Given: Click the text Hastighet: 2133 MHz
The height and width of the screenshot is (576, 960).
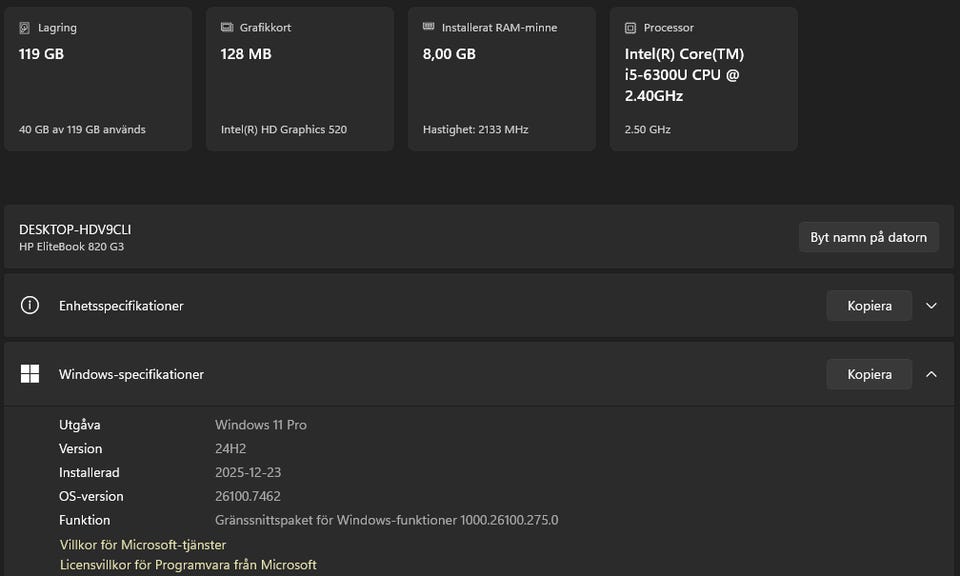Looking at the screenshot, I should 475,129.
